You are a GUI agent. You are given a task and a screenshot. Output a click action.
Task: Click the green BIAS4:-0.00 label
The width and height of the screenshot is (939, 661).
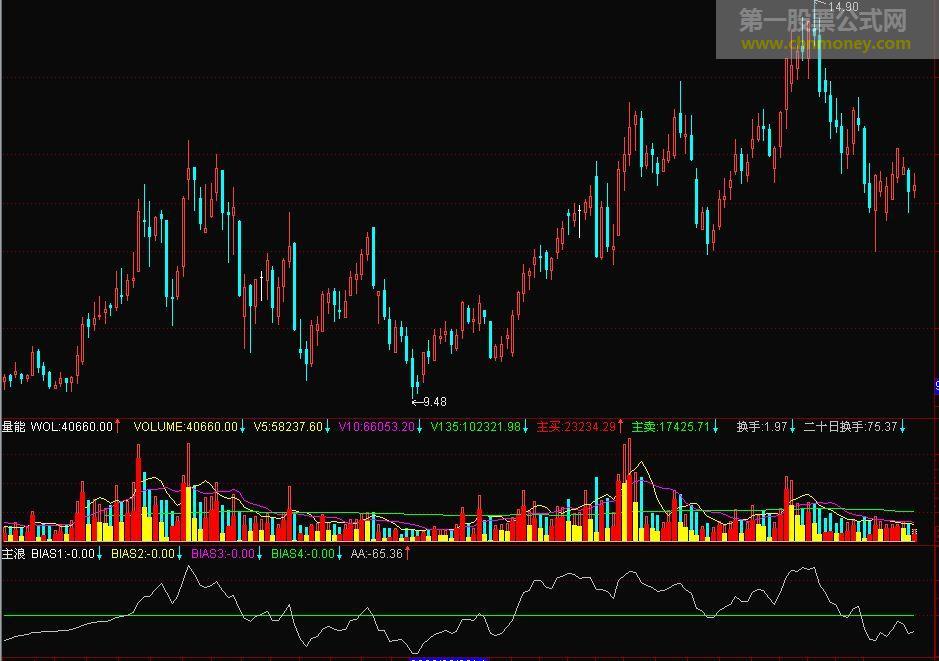pos(302,553)
